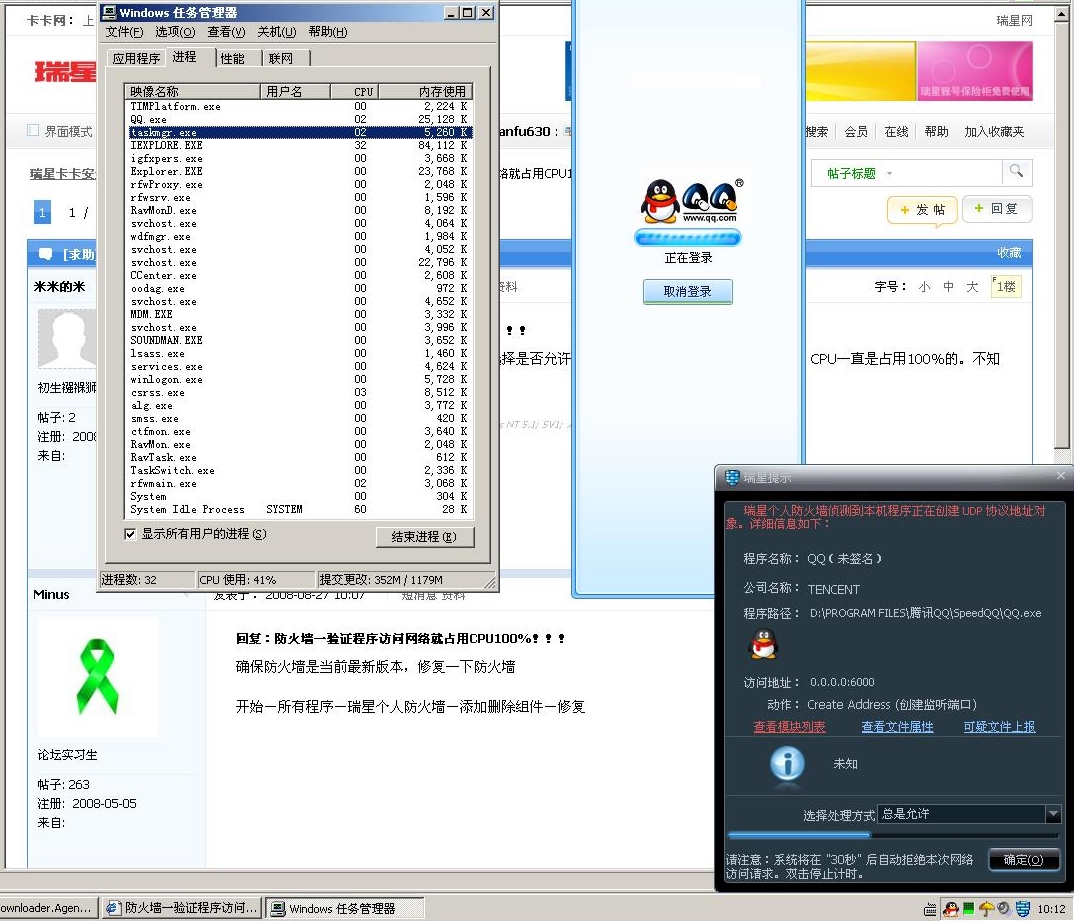Open the 防火墙一验证程序访问 taskbar button
1074x921 pixels.
[182, 908]
